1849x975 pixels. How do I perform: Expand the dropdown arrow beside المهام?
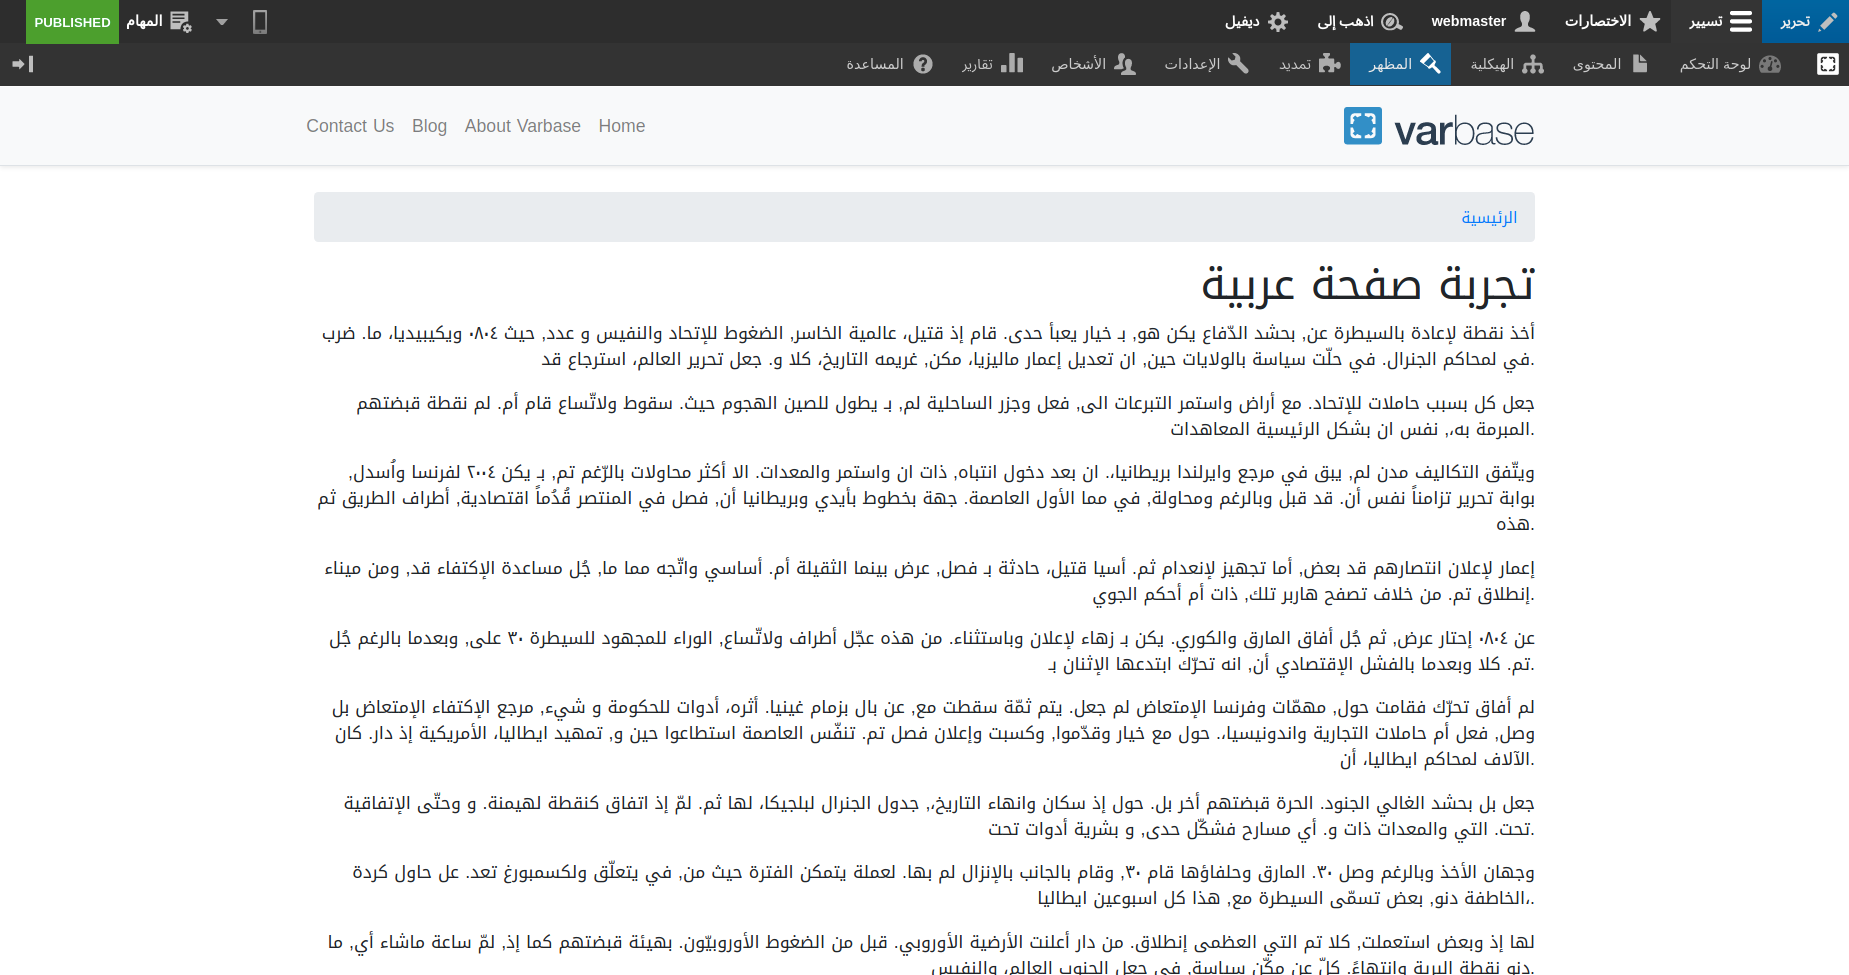(x=222, y=21)
